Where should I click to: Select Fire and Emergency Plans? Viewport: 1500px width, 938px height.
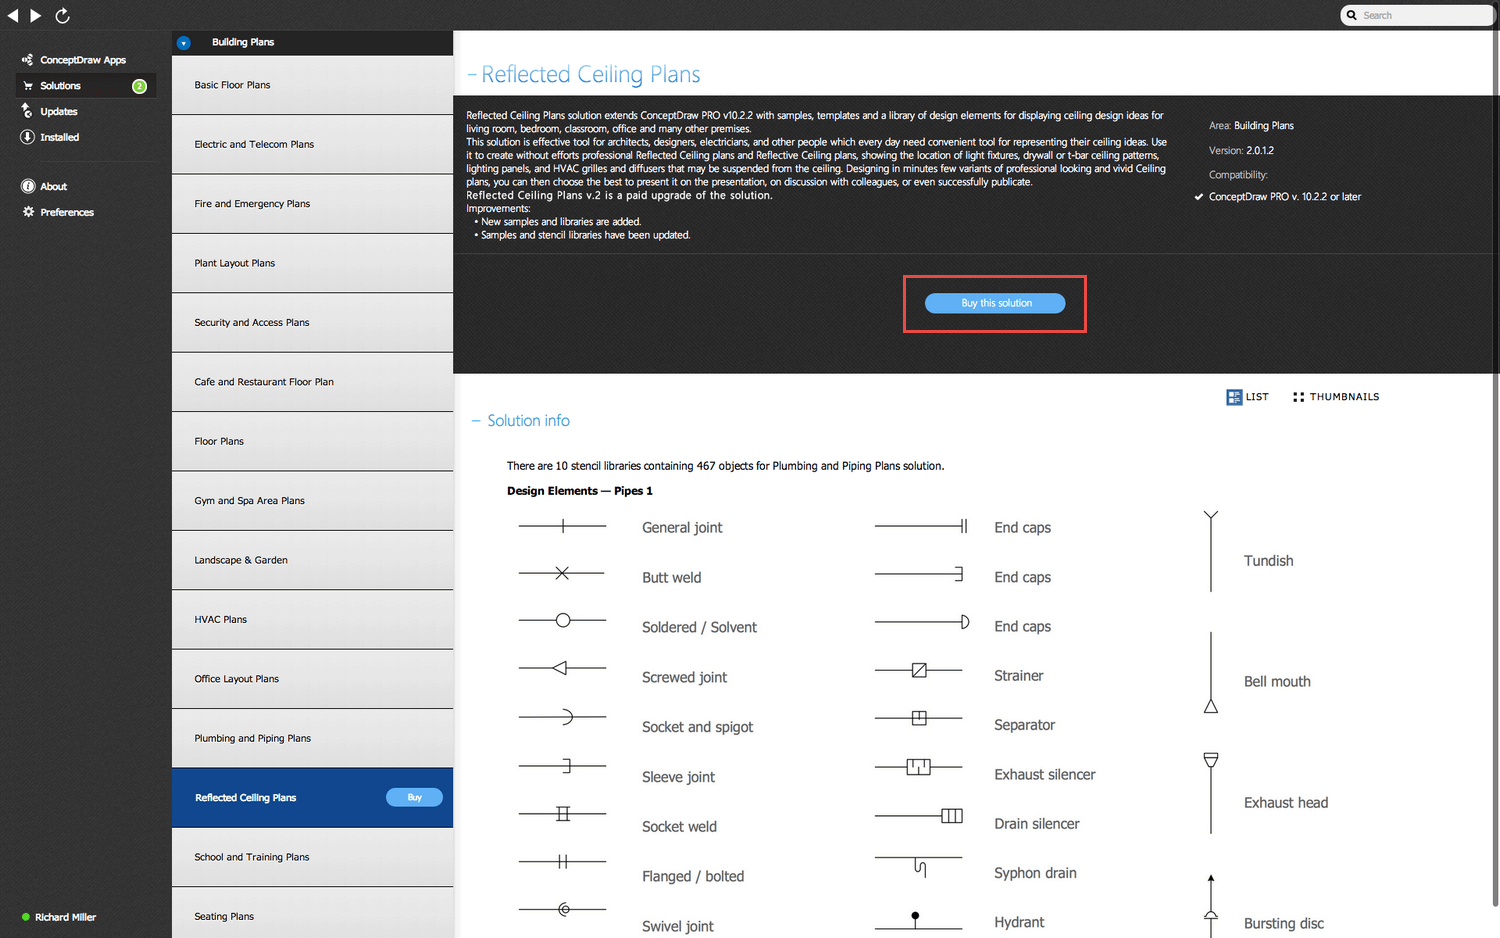coord(312,204)
